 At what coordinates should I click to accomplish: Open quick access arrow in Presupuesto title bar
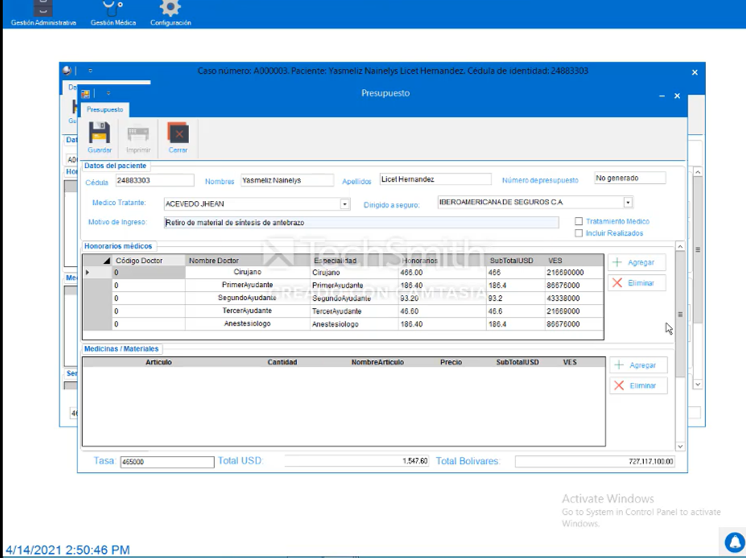click(108, 93)
